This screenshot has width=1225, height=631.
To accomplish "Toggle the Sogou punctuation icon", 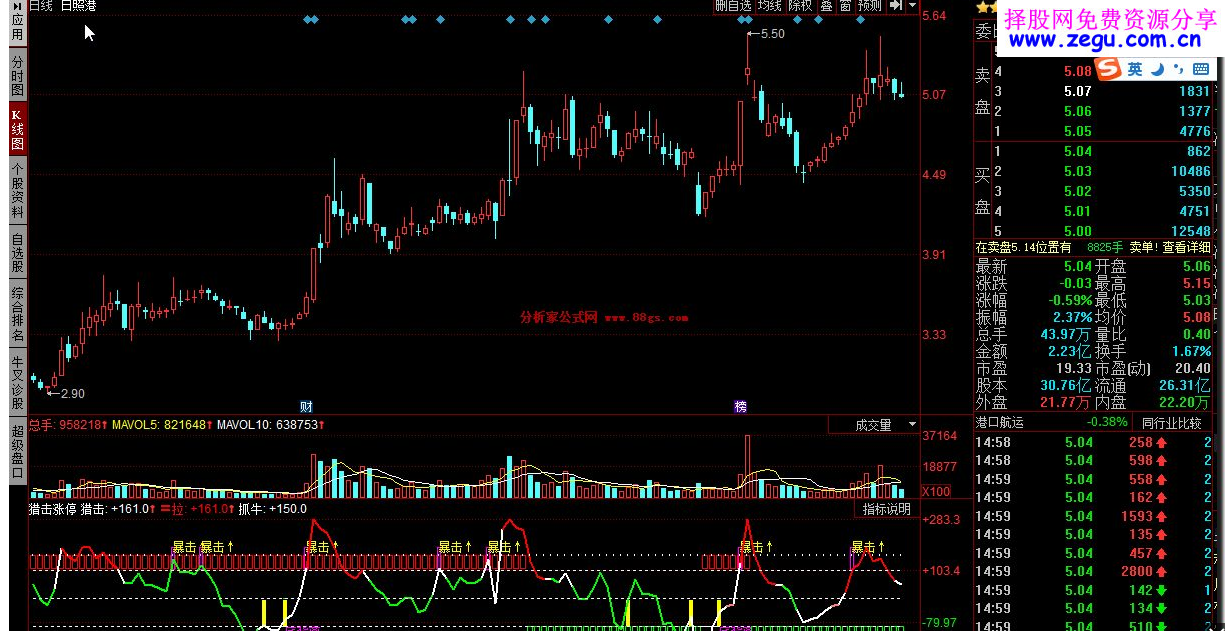I will point(1177,69).
